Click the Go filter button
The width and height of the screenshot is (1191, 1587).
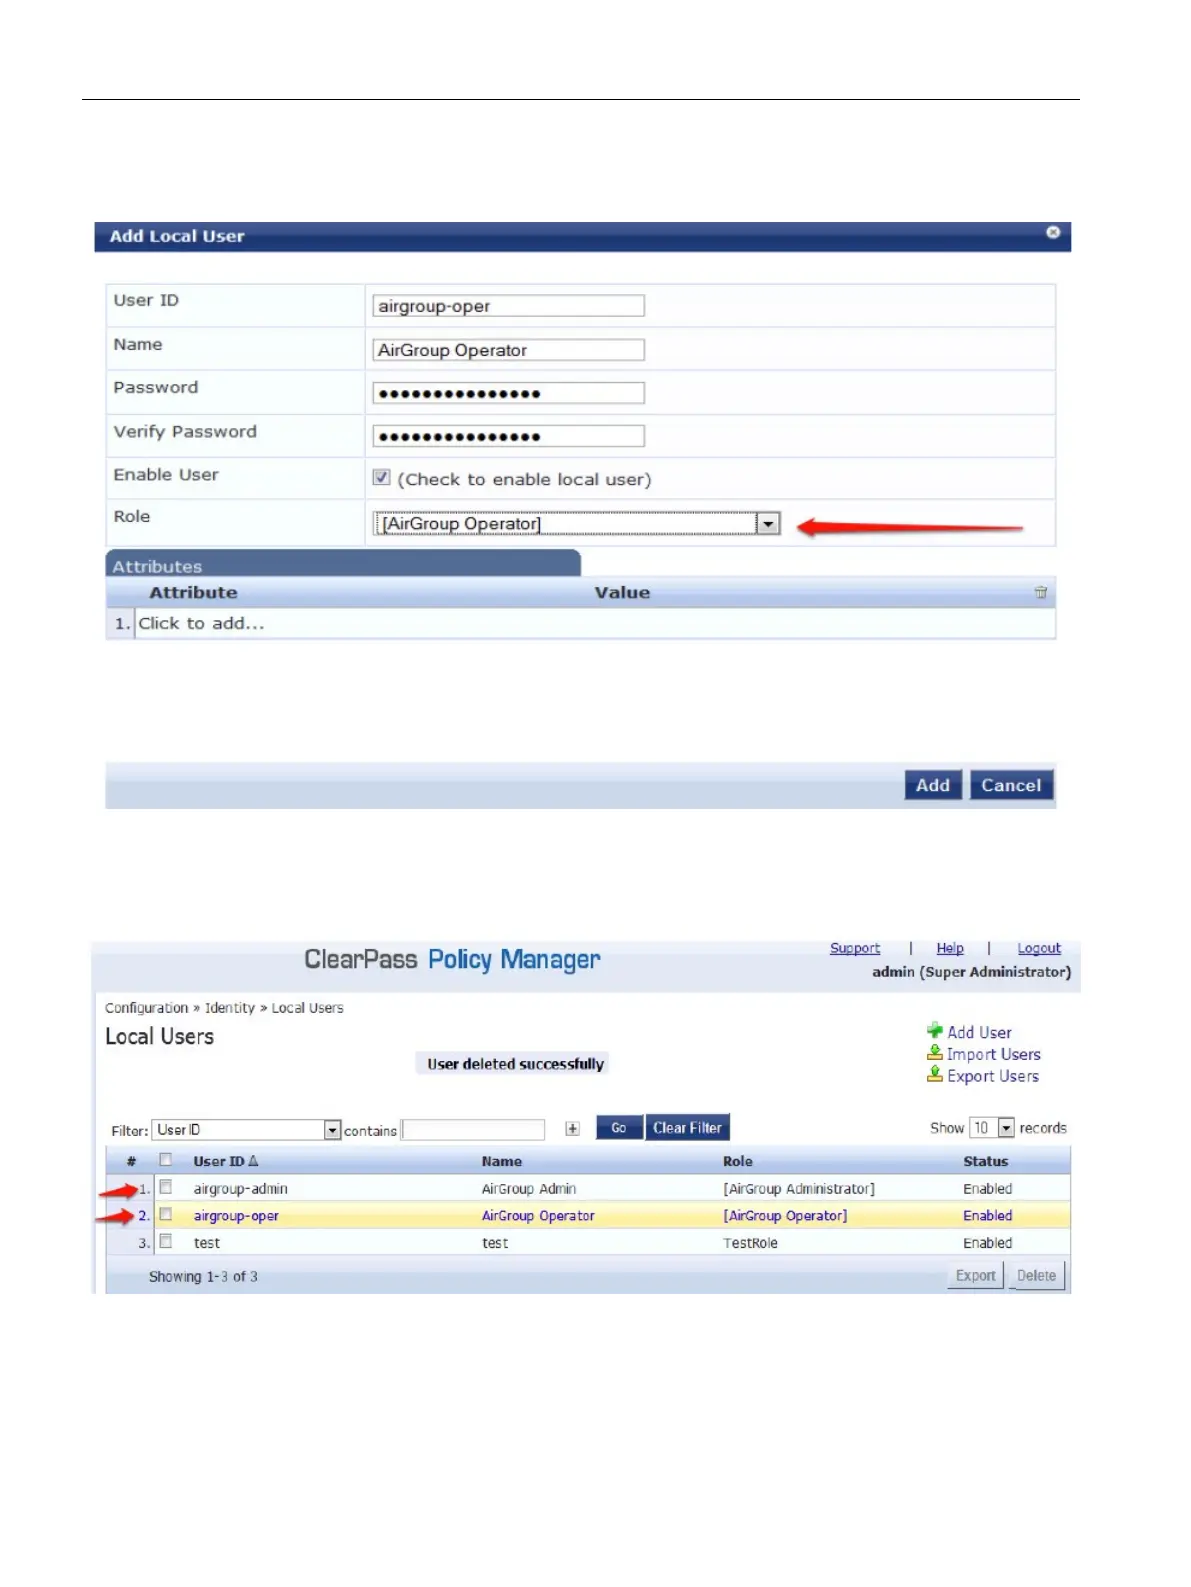coord(619,1128)
